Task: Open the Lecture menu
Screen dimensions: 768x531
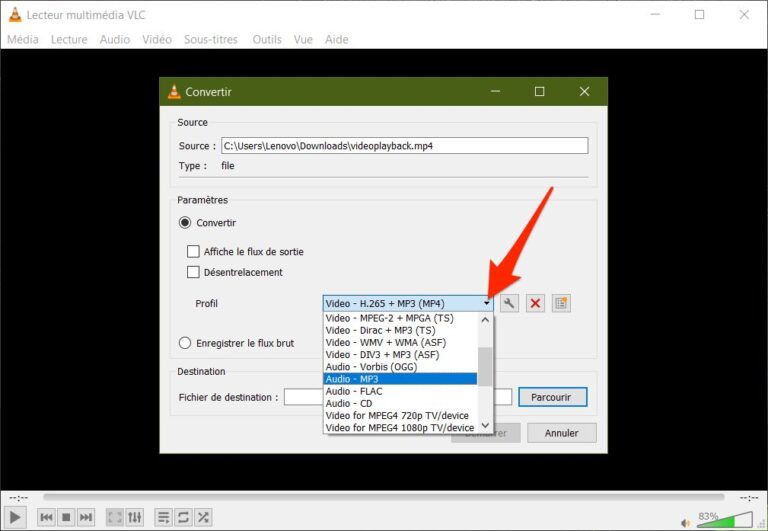Action: pos(69,40)
